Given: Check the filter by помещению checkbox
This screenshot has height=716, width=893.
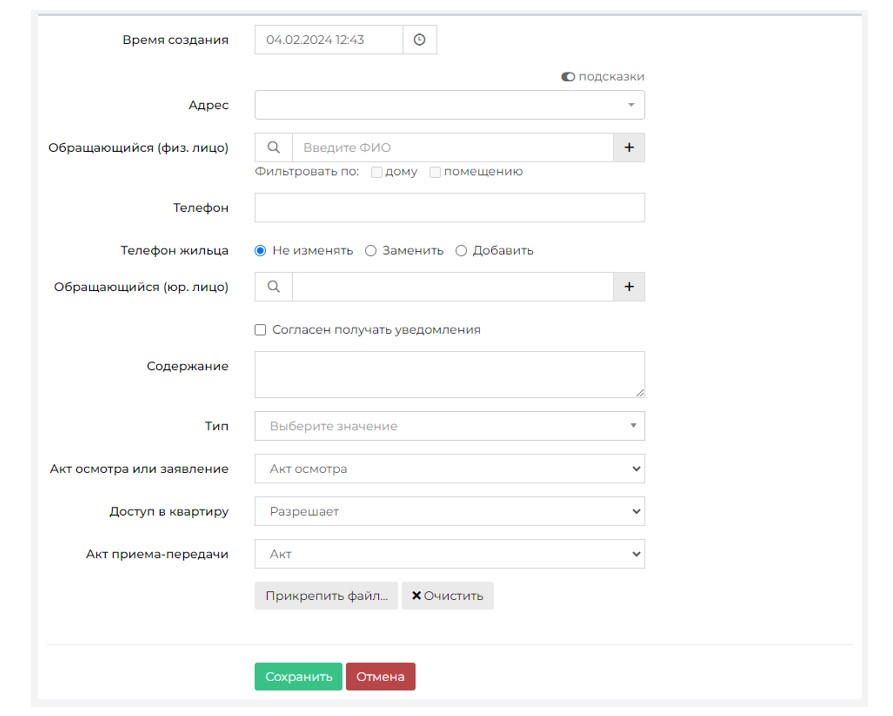Looking at the screenshot, I should 435,172.
